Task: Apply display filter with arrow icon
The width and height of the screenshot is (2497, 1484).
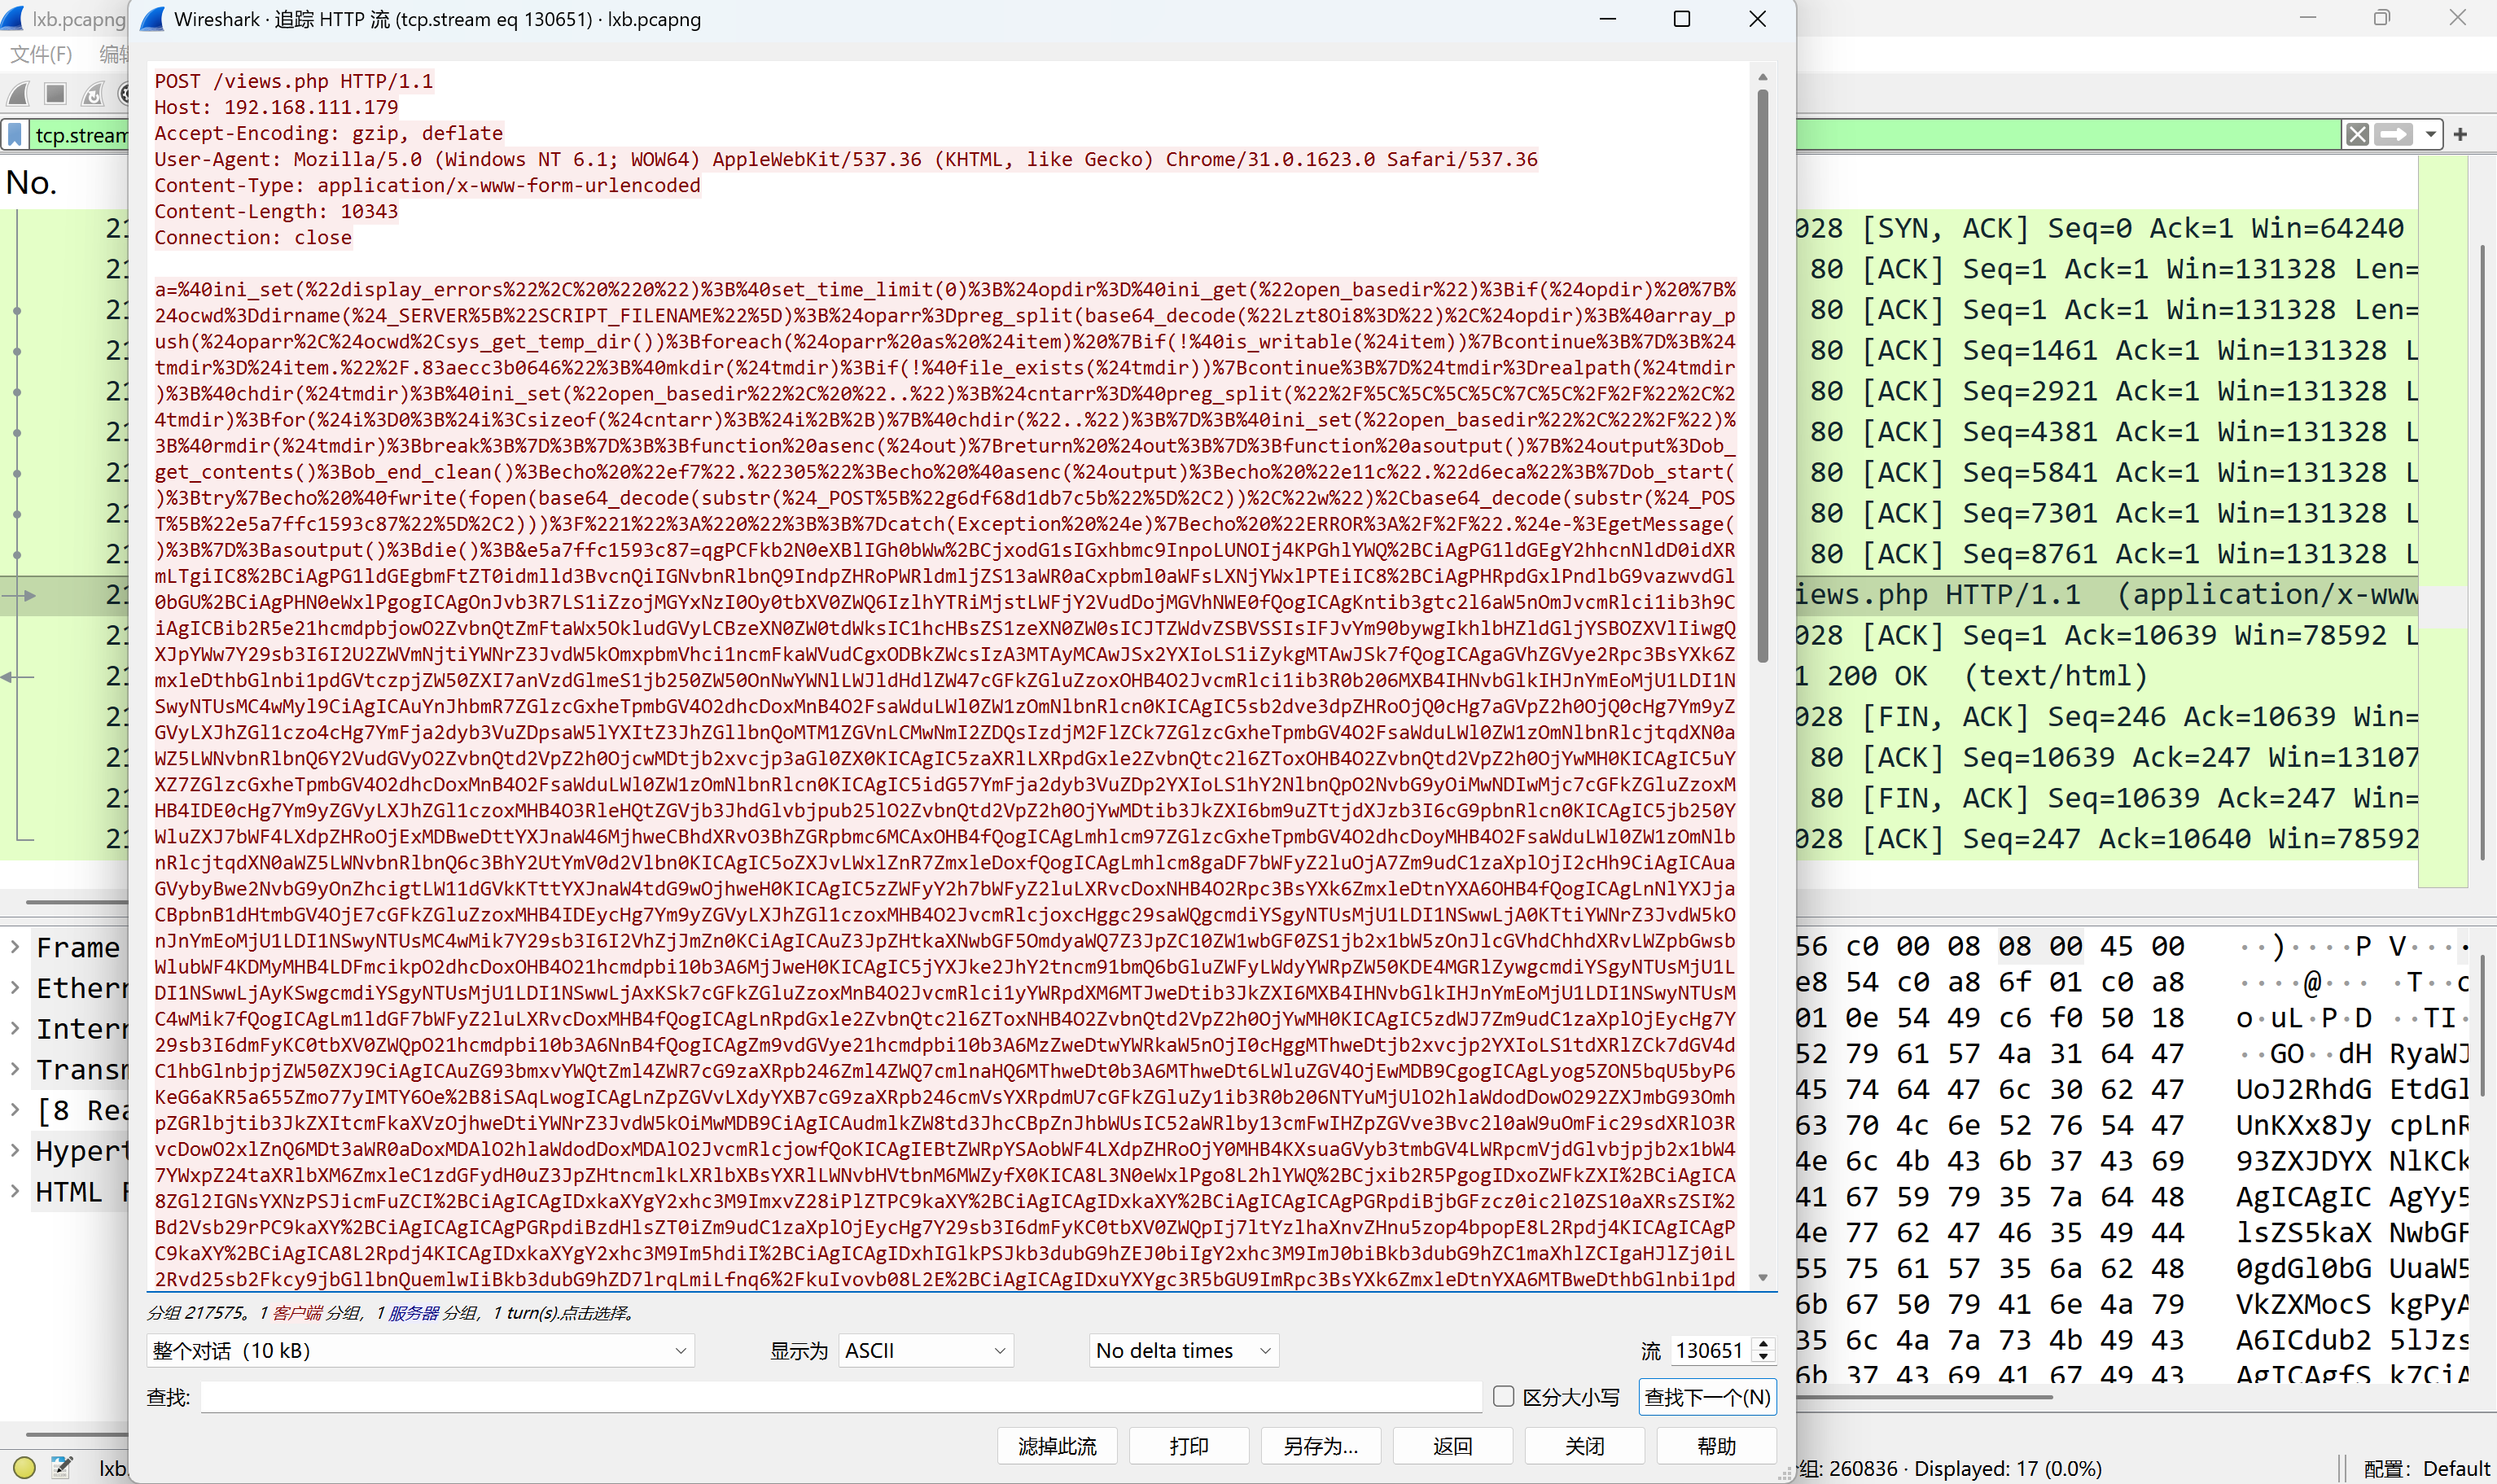Action: click(2393, 134)
